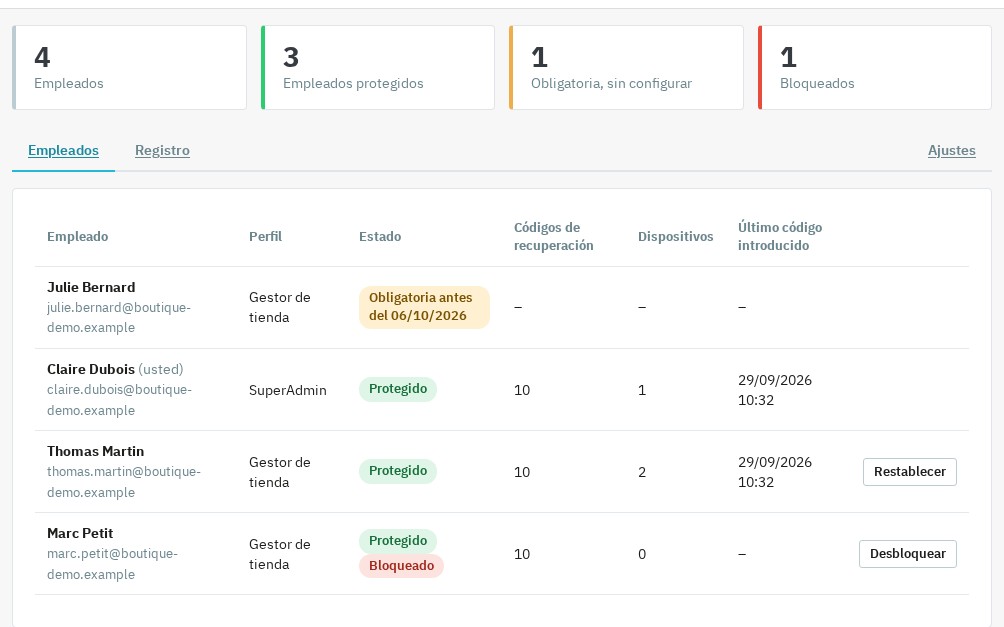Click the 'Códigos de recuperación' column header

553,236
